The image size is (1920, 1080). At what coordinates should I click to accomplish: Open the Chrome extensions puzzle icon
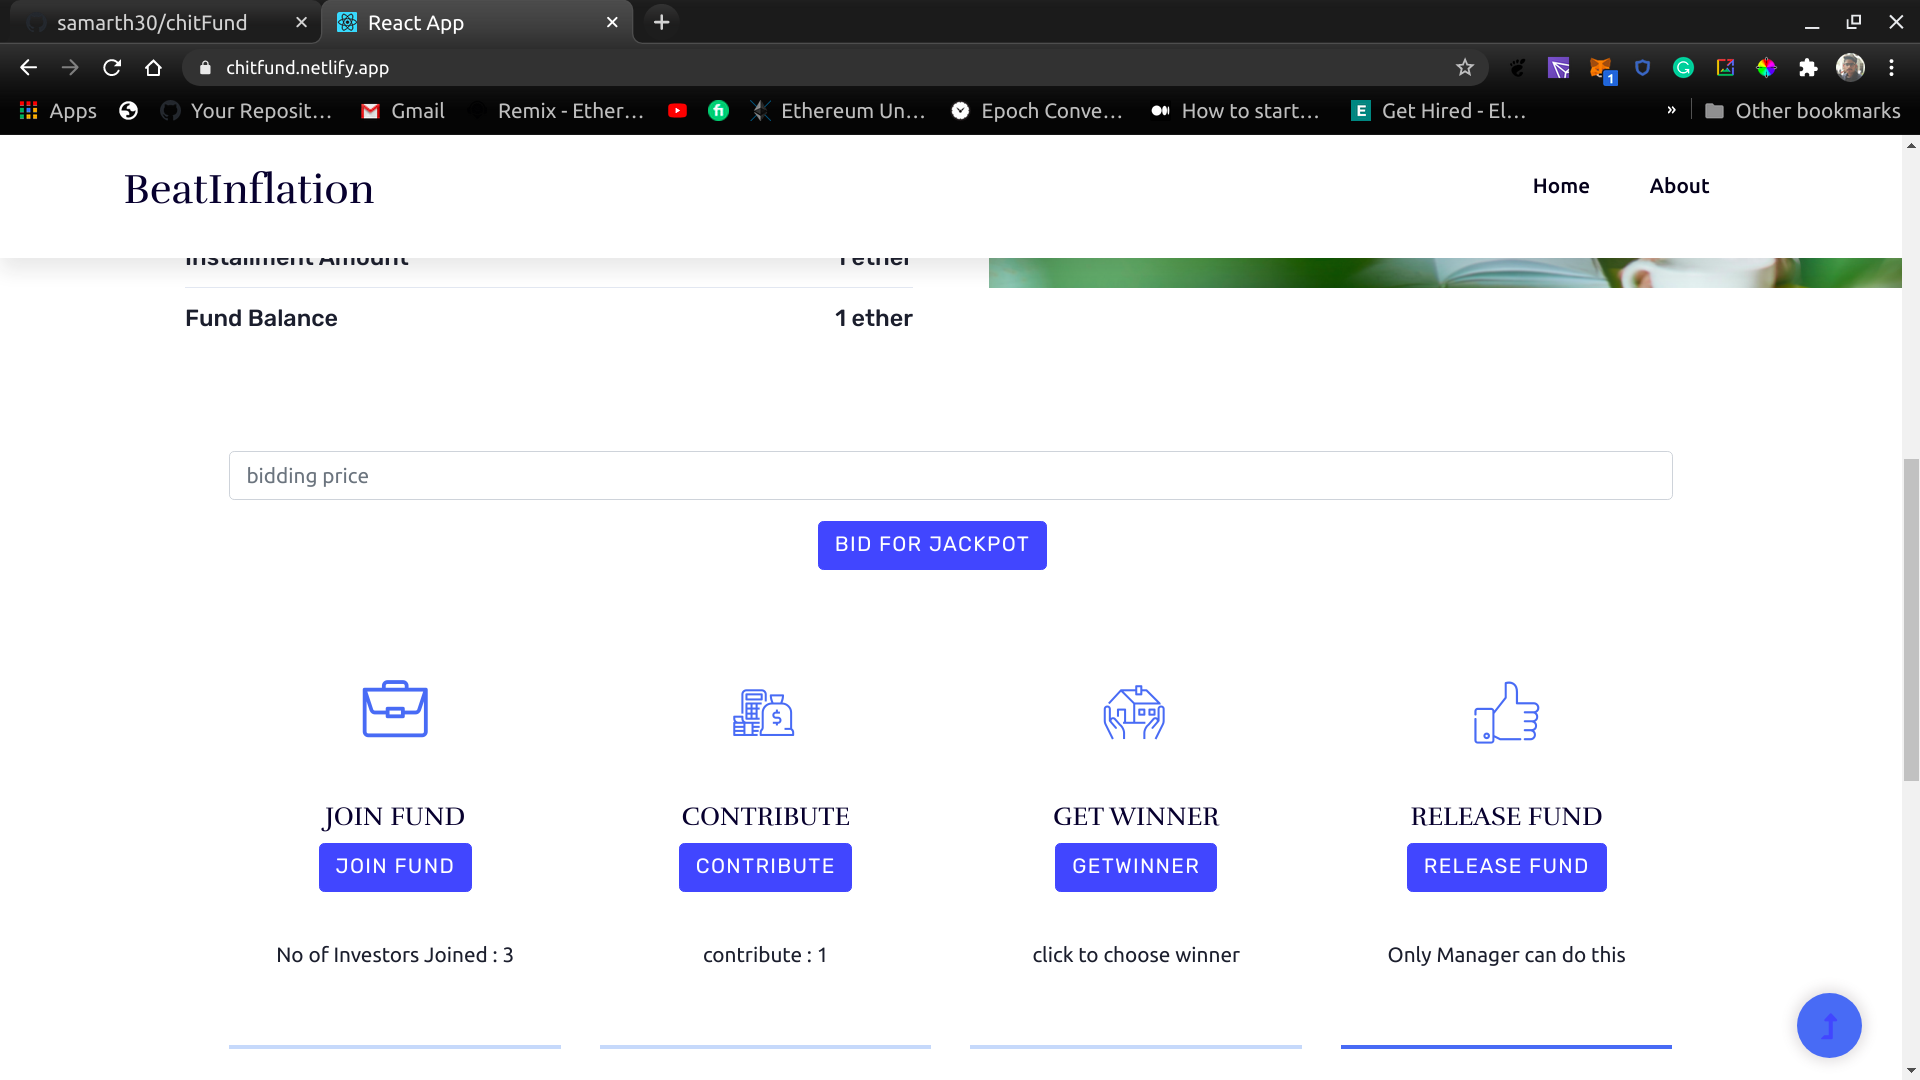click(1808, 68)
